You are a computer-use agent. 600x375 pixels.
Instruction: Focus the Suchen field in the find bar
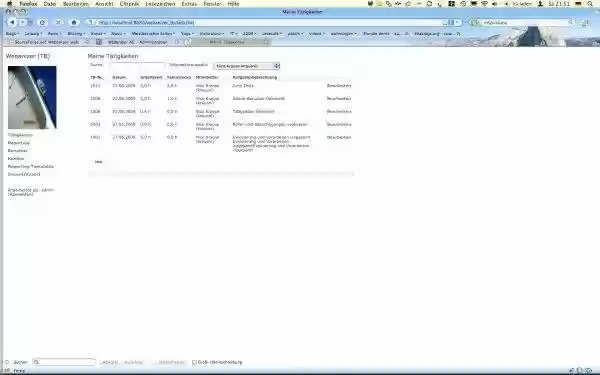[64, 362]
